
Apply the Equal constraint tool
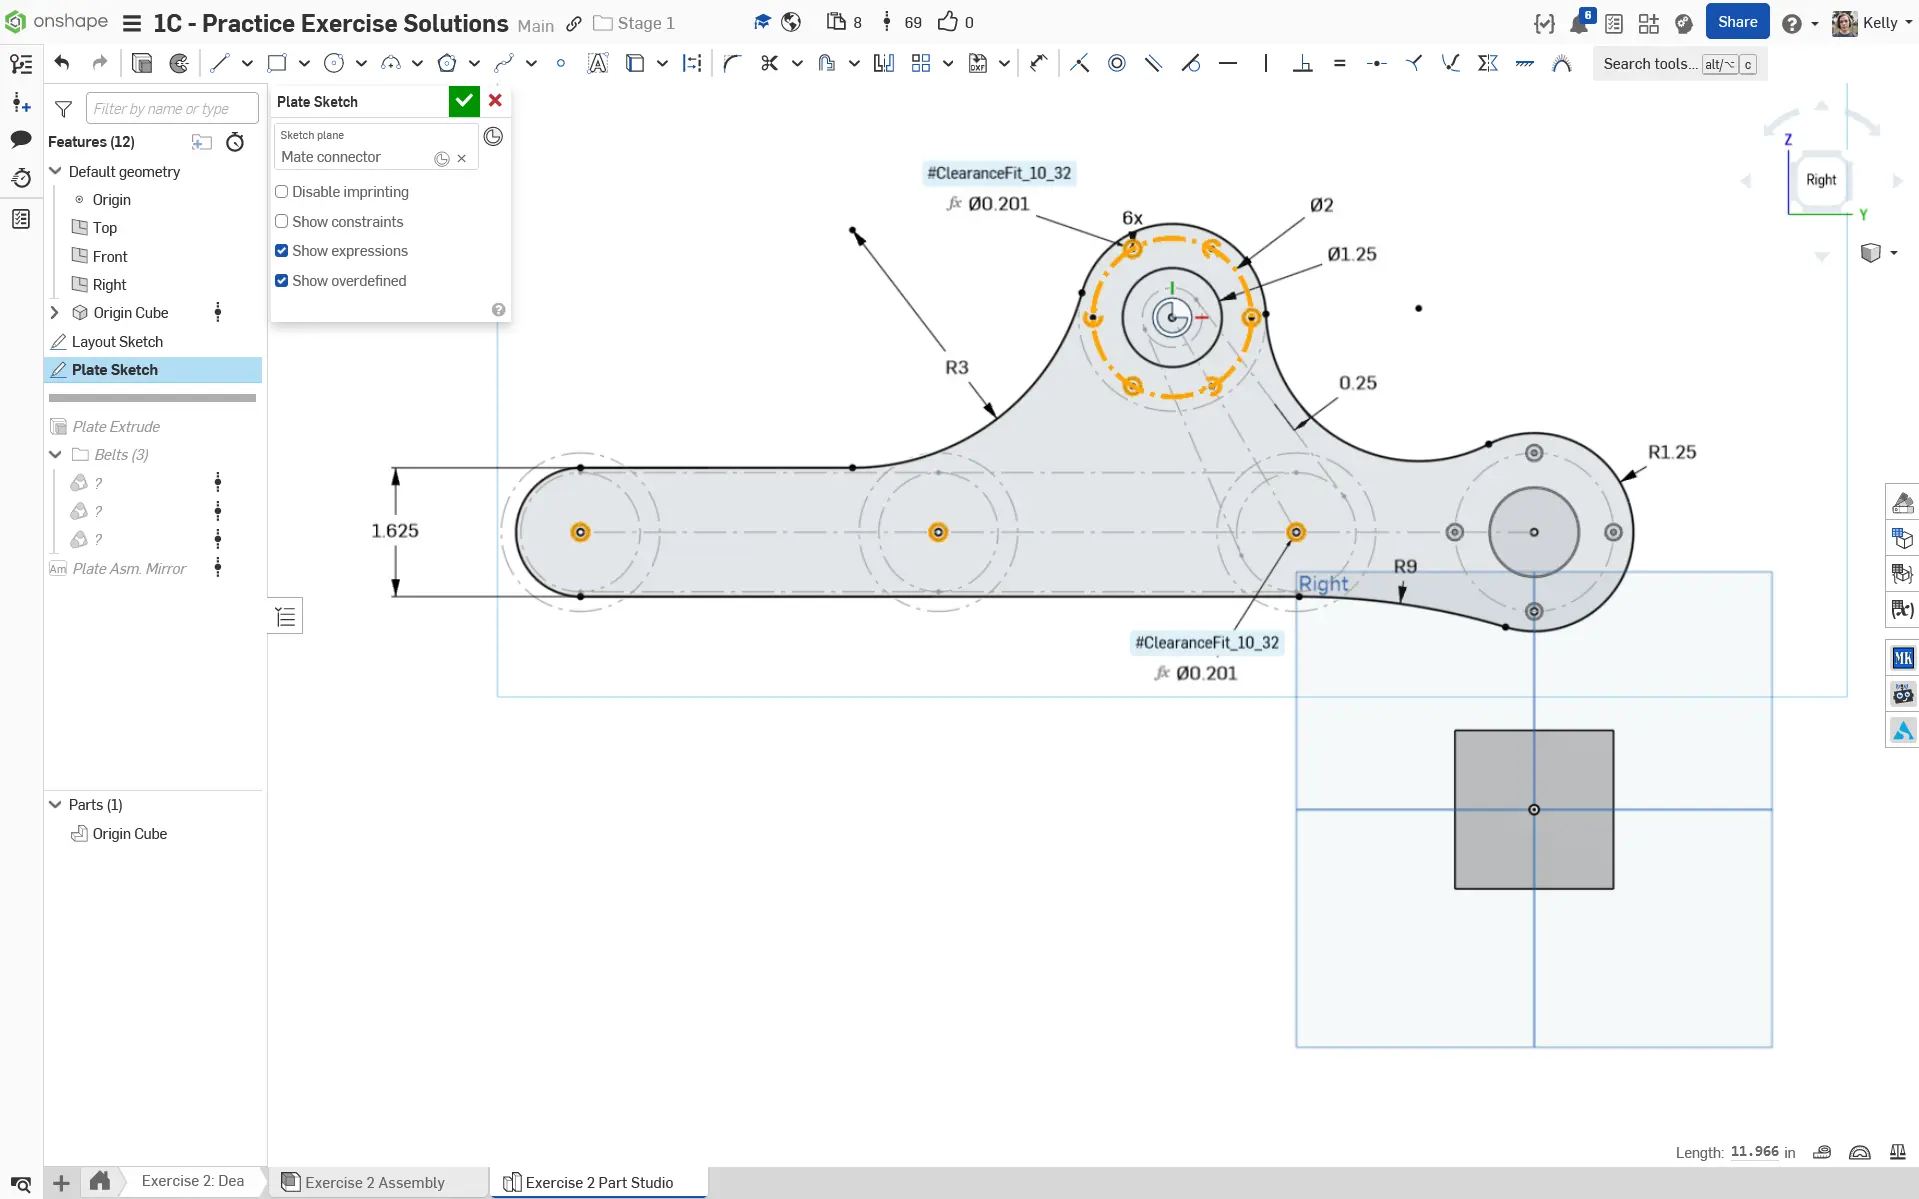click(x=1339, y=63)
